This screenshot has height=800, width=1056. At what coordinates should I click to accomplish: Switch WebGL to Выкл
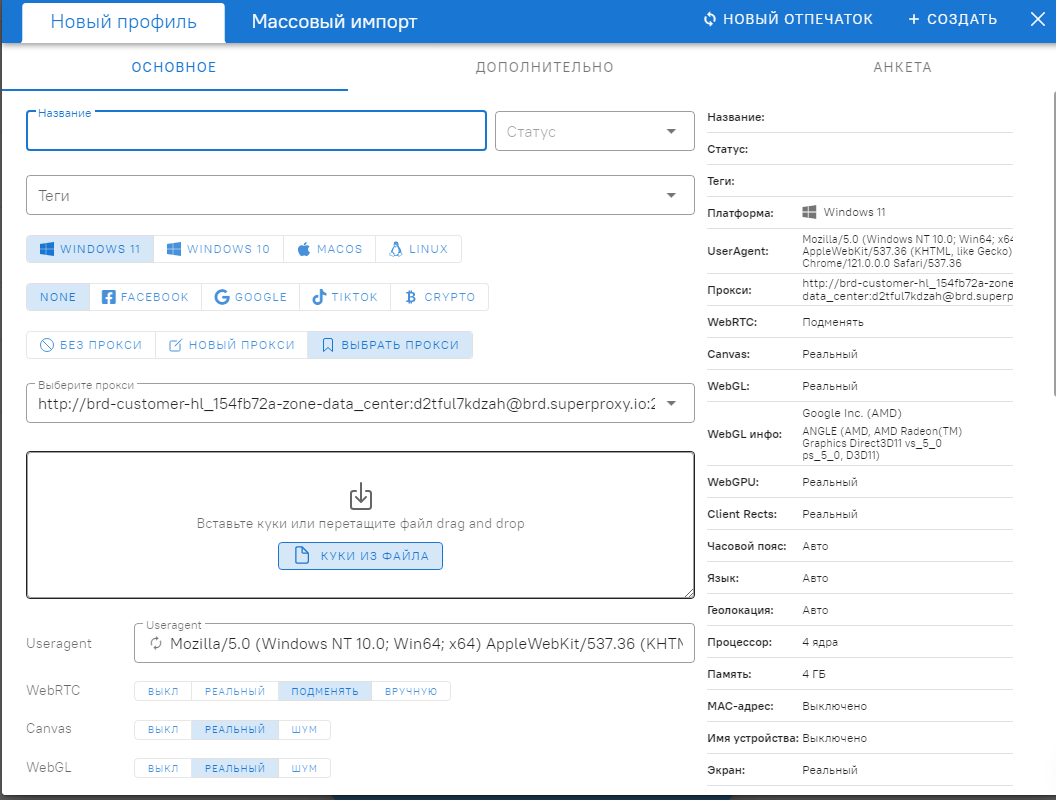[x=163, y=768]
